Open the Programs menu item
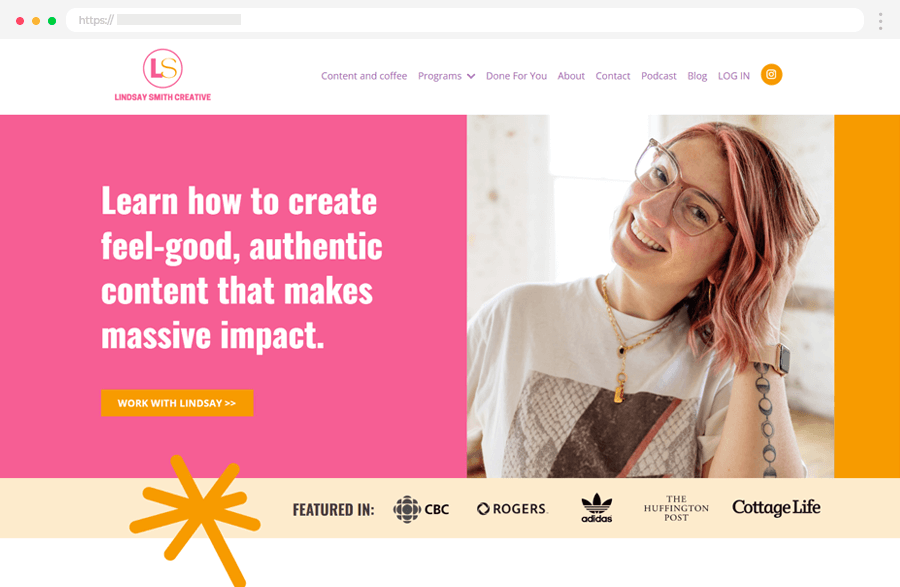The height and width of the screenshot is (587, 900). pos(440,76)
